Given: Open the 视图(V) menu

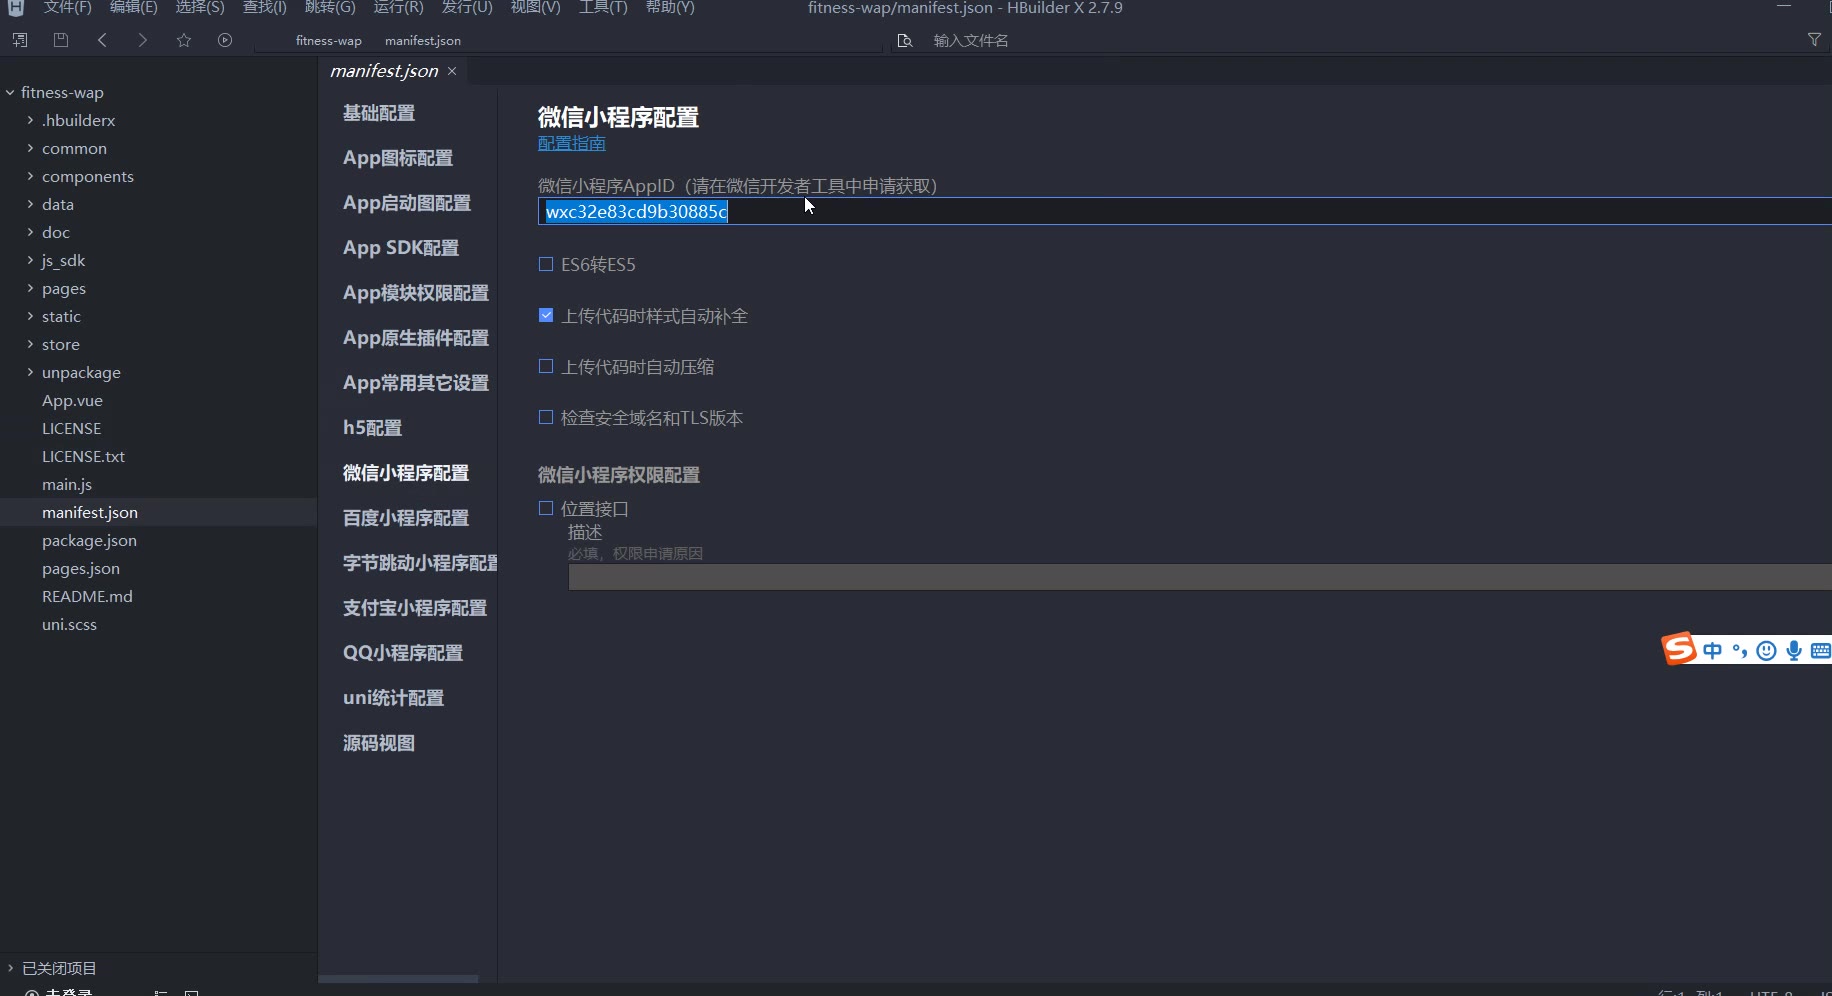Looking at the screenshot, I should point(535,8).
